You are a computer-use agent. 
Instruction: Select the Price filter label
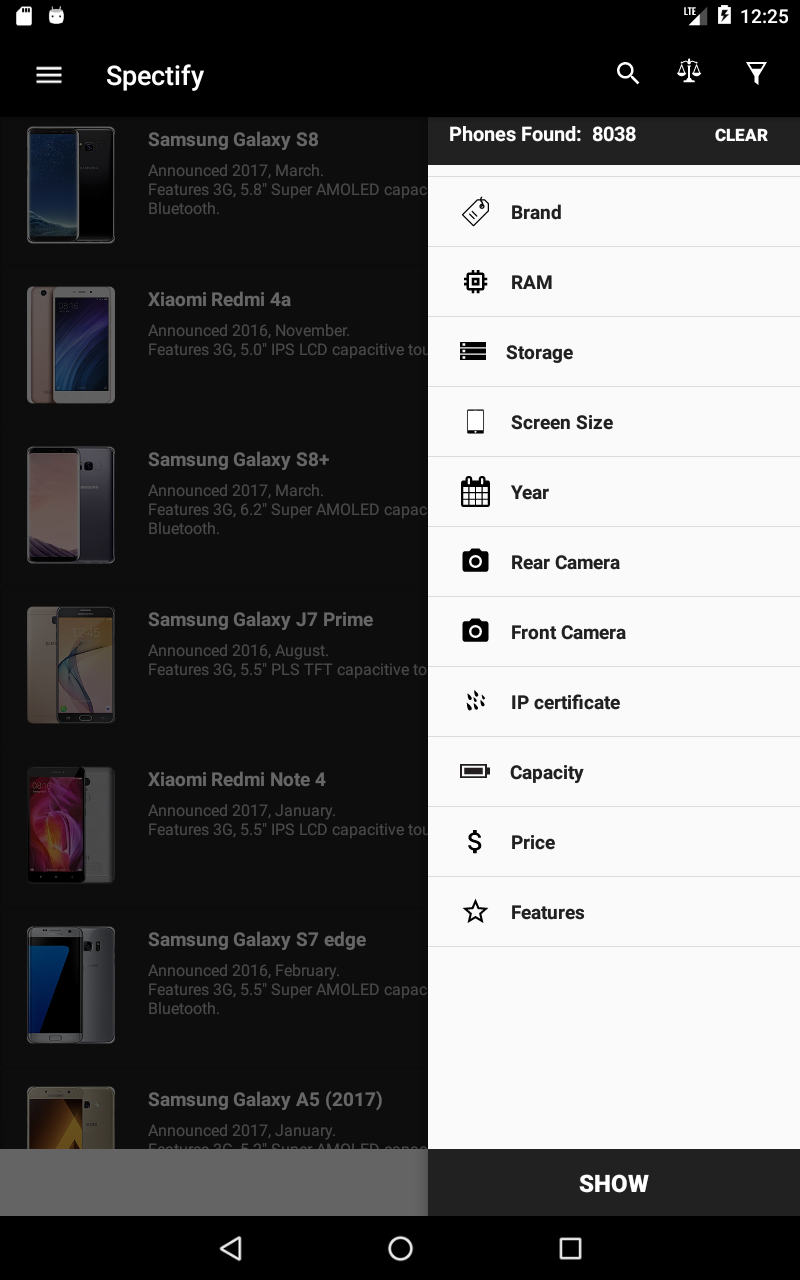533,842
